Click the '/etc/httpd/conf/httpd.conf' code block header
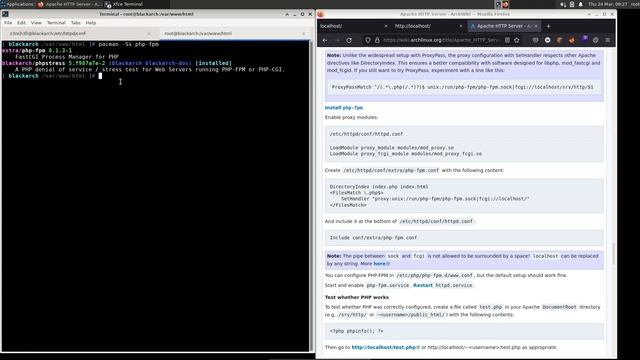 pyautogui.click(x=366, y=134)
